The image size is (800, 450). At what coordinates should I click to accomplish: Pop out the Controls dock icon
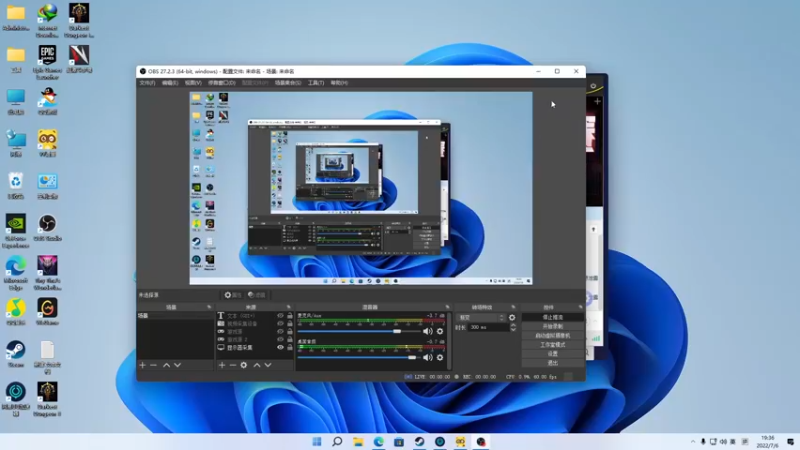tap(581, 307)
